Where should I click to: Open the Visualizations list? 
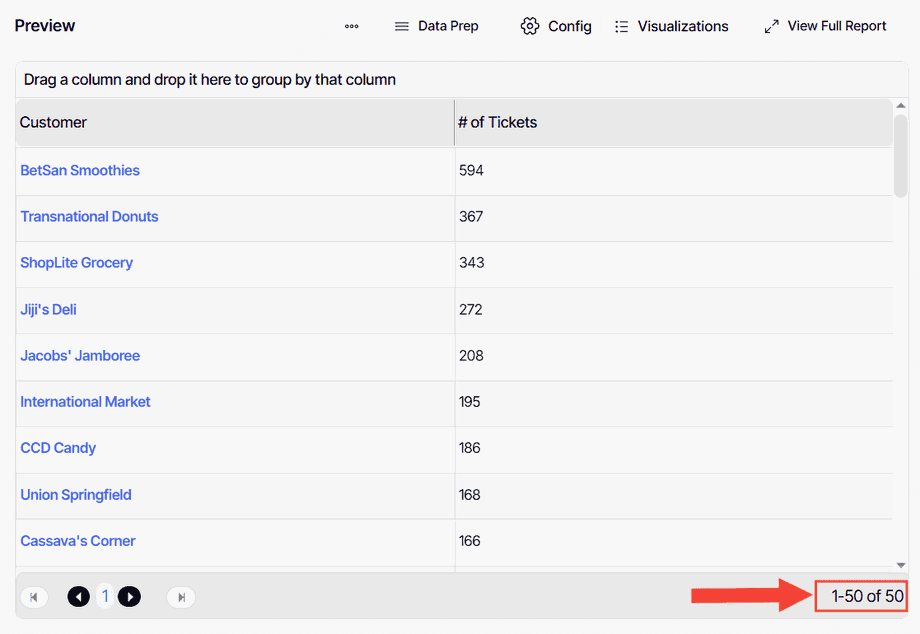(x=671, y=27)
